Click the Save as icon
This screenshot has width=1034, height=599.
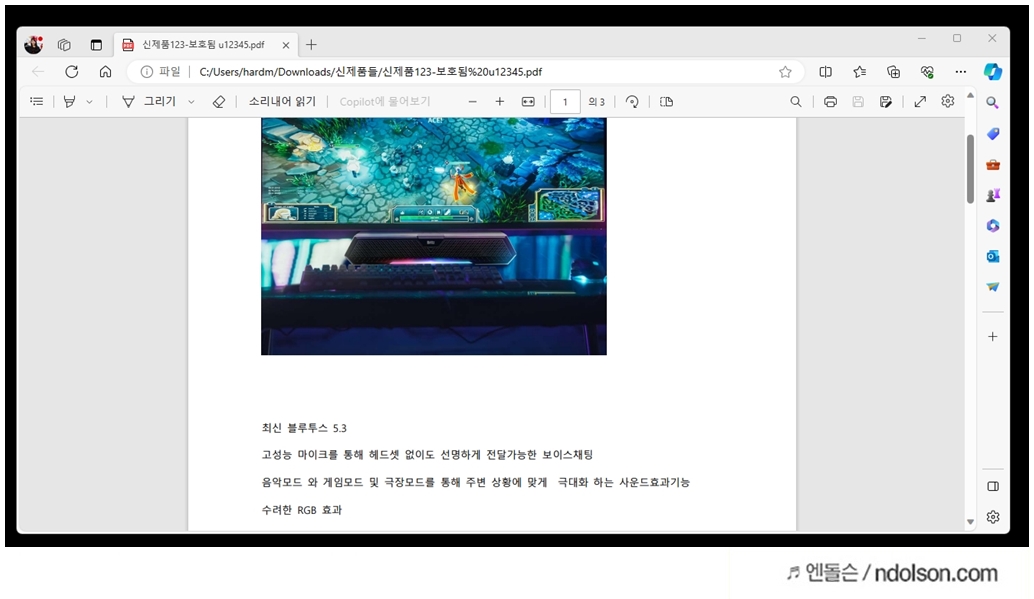(x=886, y=102)
